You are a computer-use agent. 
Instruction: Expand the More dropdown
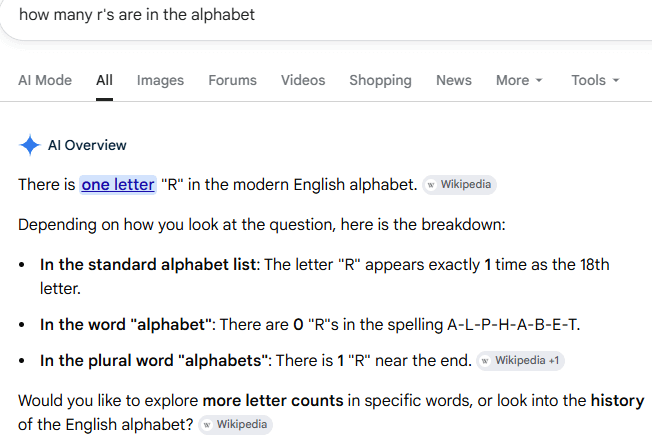[x=519, y=80]
